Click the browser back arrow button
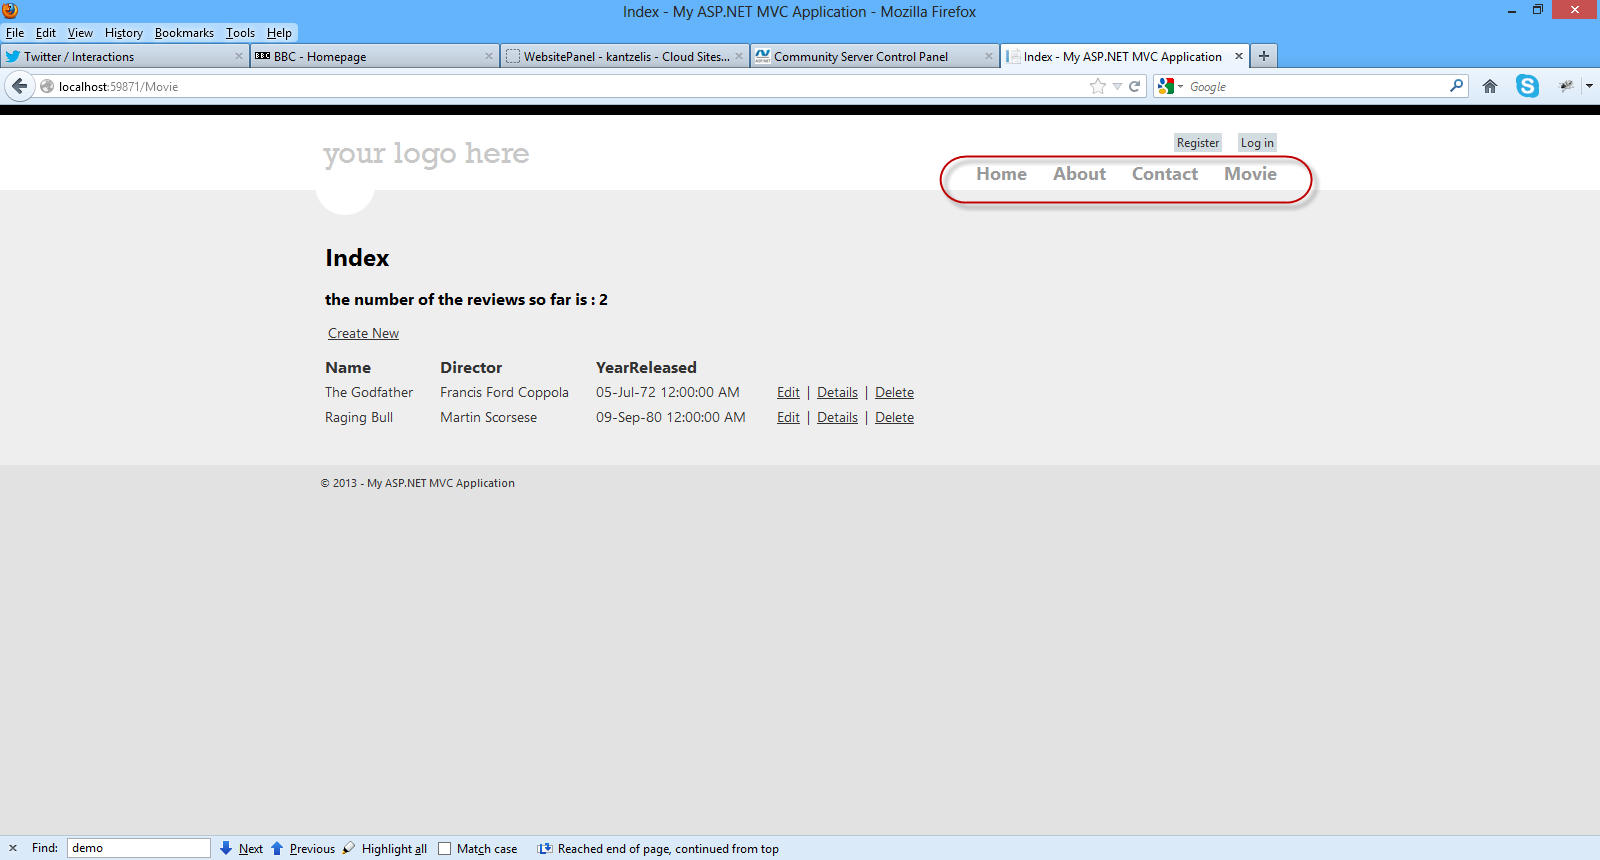The image size is (1600, 860). 19,86
